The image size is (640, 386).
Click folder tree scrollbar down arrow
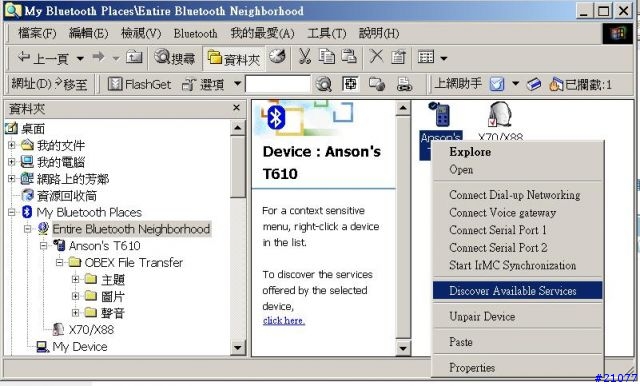click(238, 348)
